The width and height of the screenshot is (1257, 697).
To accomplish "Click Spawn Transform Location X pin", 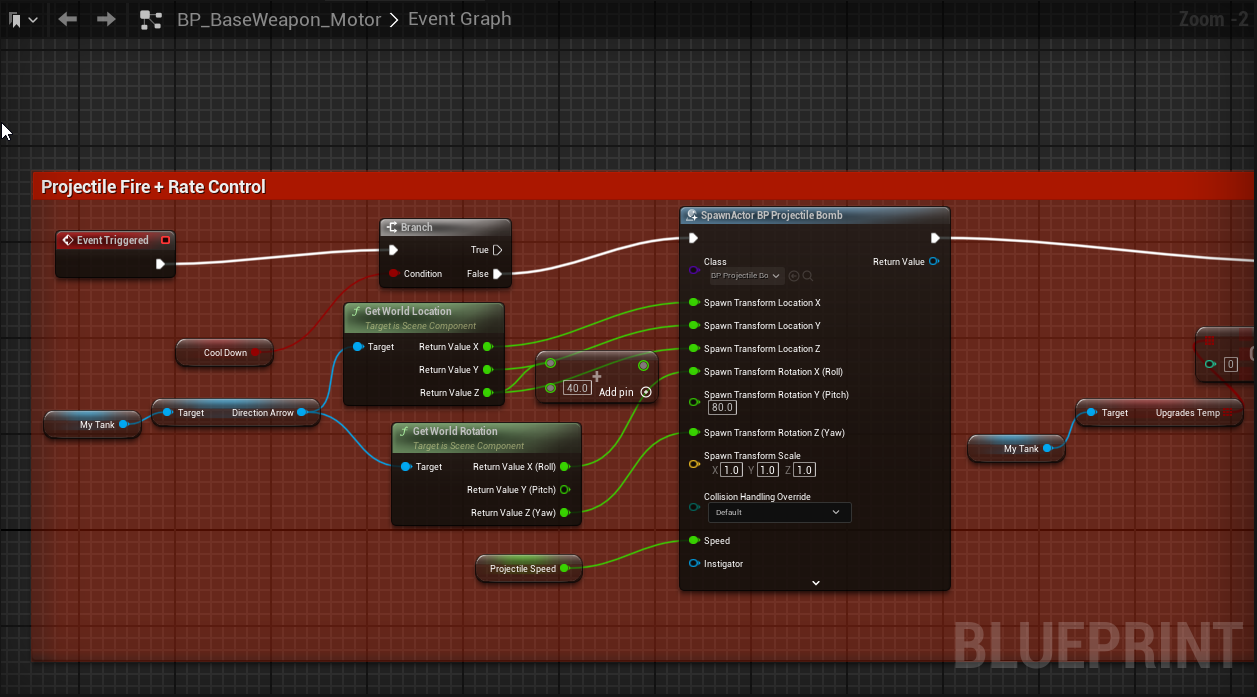I will coord(693,302).
